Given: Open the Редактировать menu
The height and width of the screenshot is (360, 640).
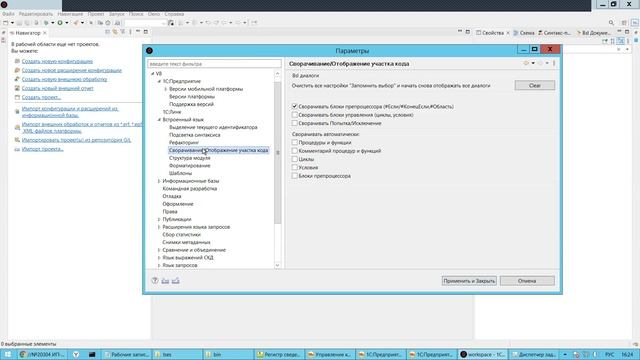Looking at the screenshot, I should coord(36,14).
